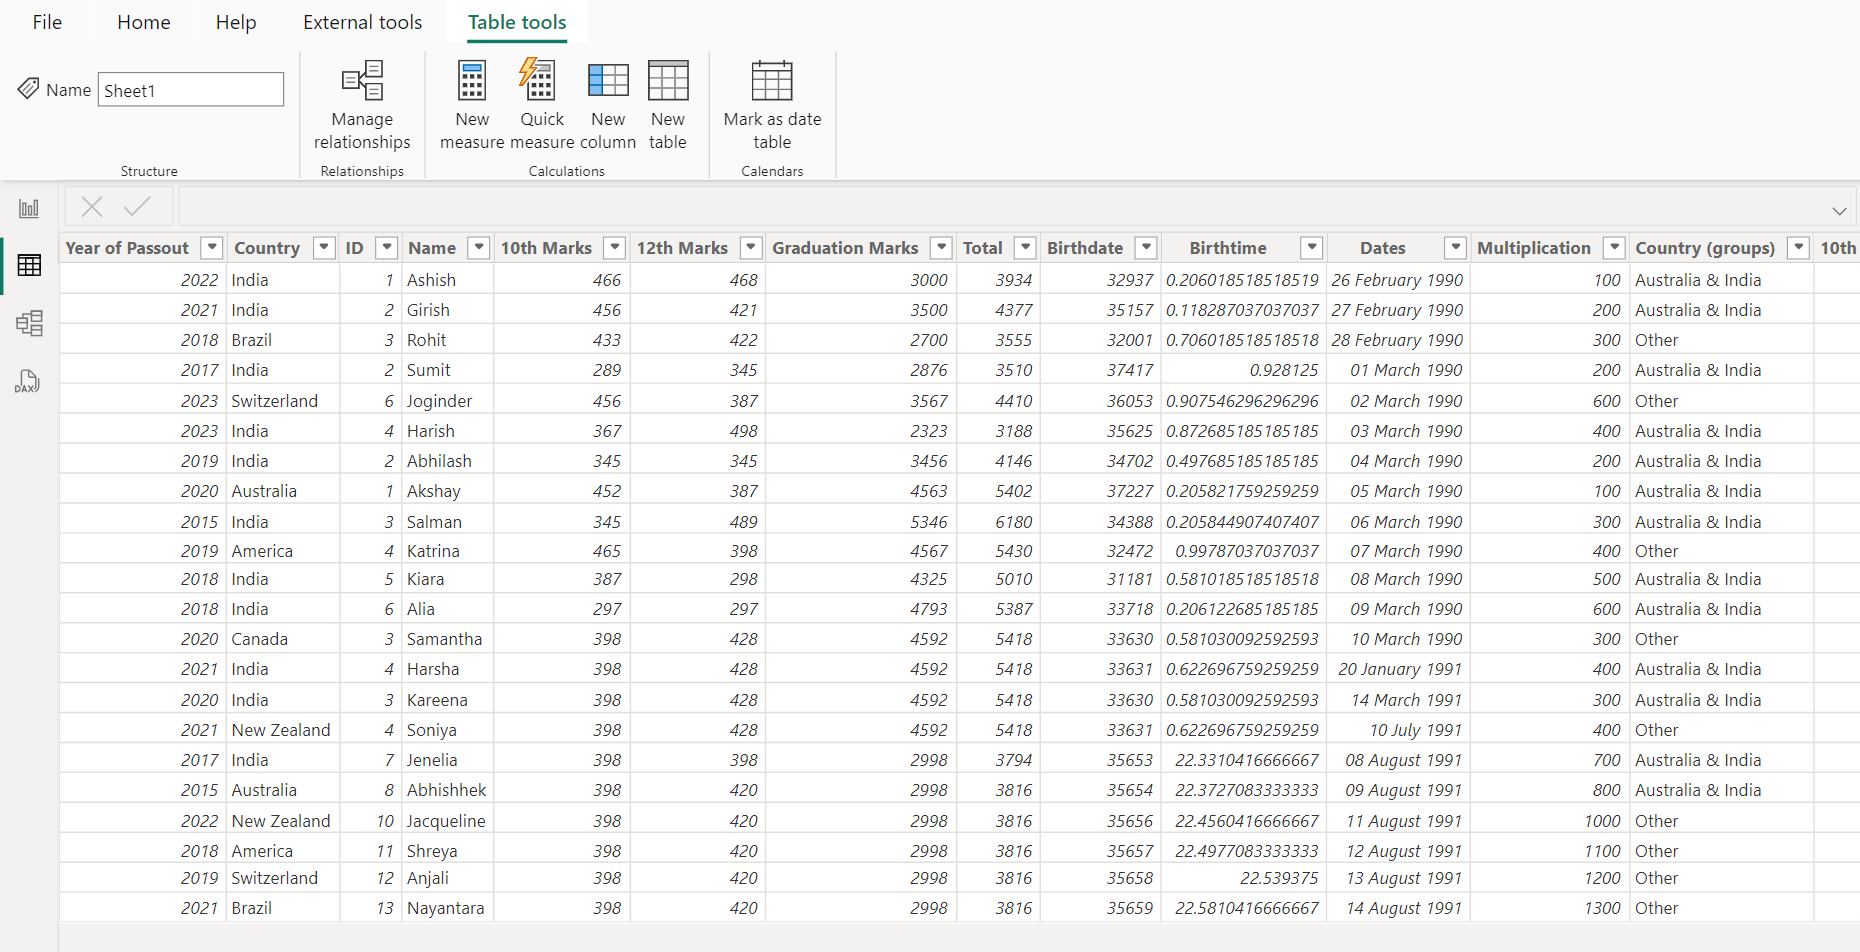Click inside the Sheet1 name field
This screenshot has height=952, width=1860.
point(190,89)
